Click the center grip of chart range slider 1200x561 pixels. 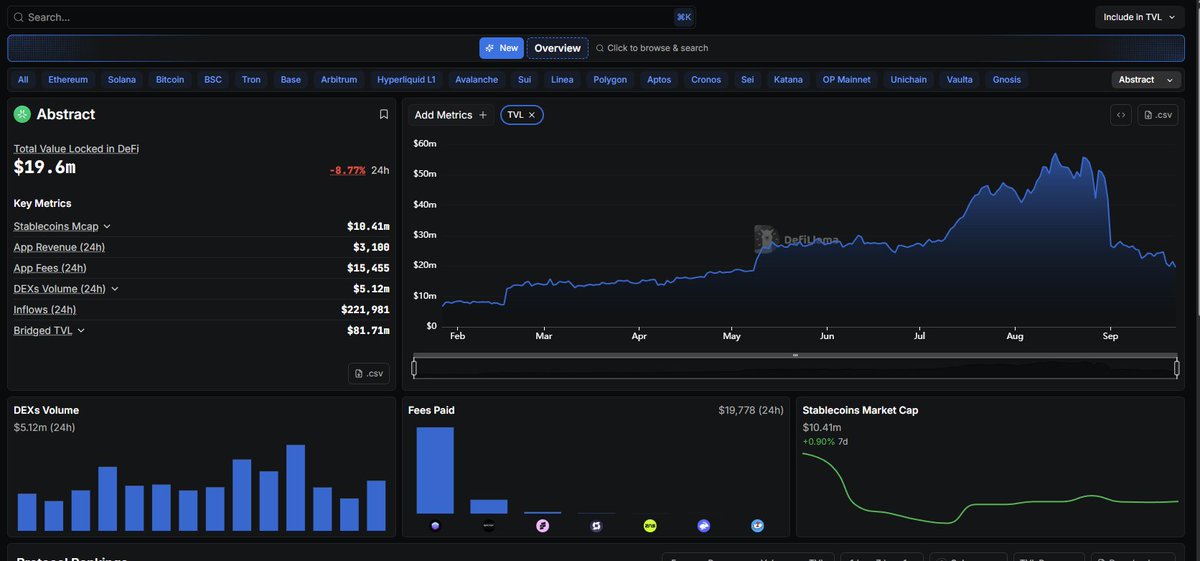pyautogui.click(x=796, y=355)
